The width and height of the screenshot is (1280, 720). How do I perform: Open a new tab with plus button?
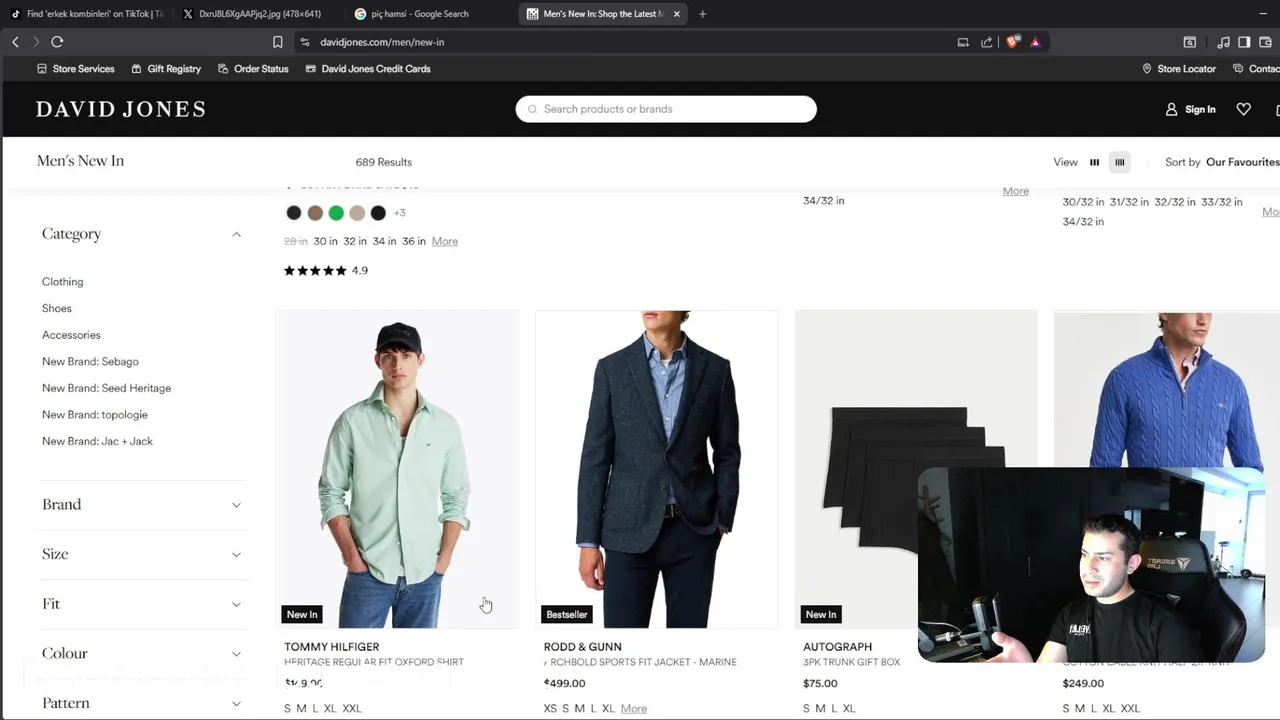click(702, 14)
